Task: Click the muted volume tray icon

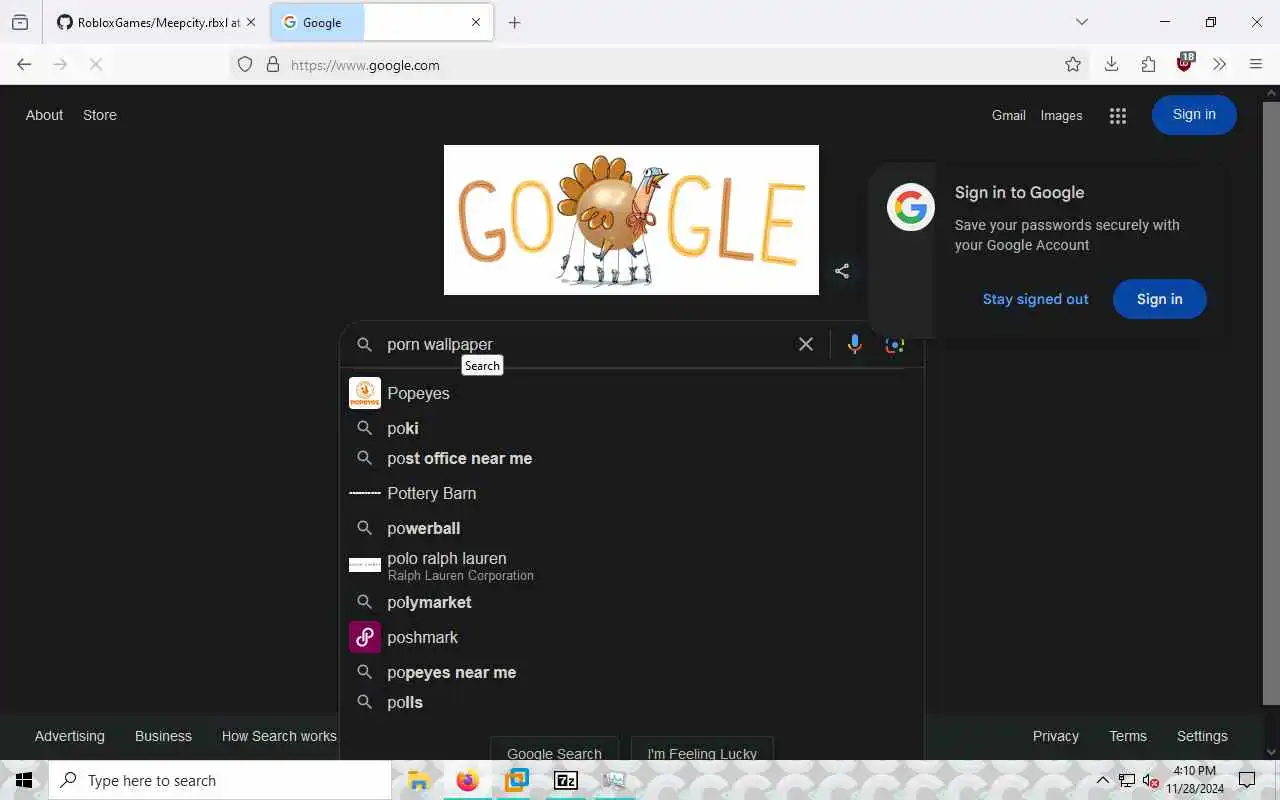Action: (x=1150, y=781)
